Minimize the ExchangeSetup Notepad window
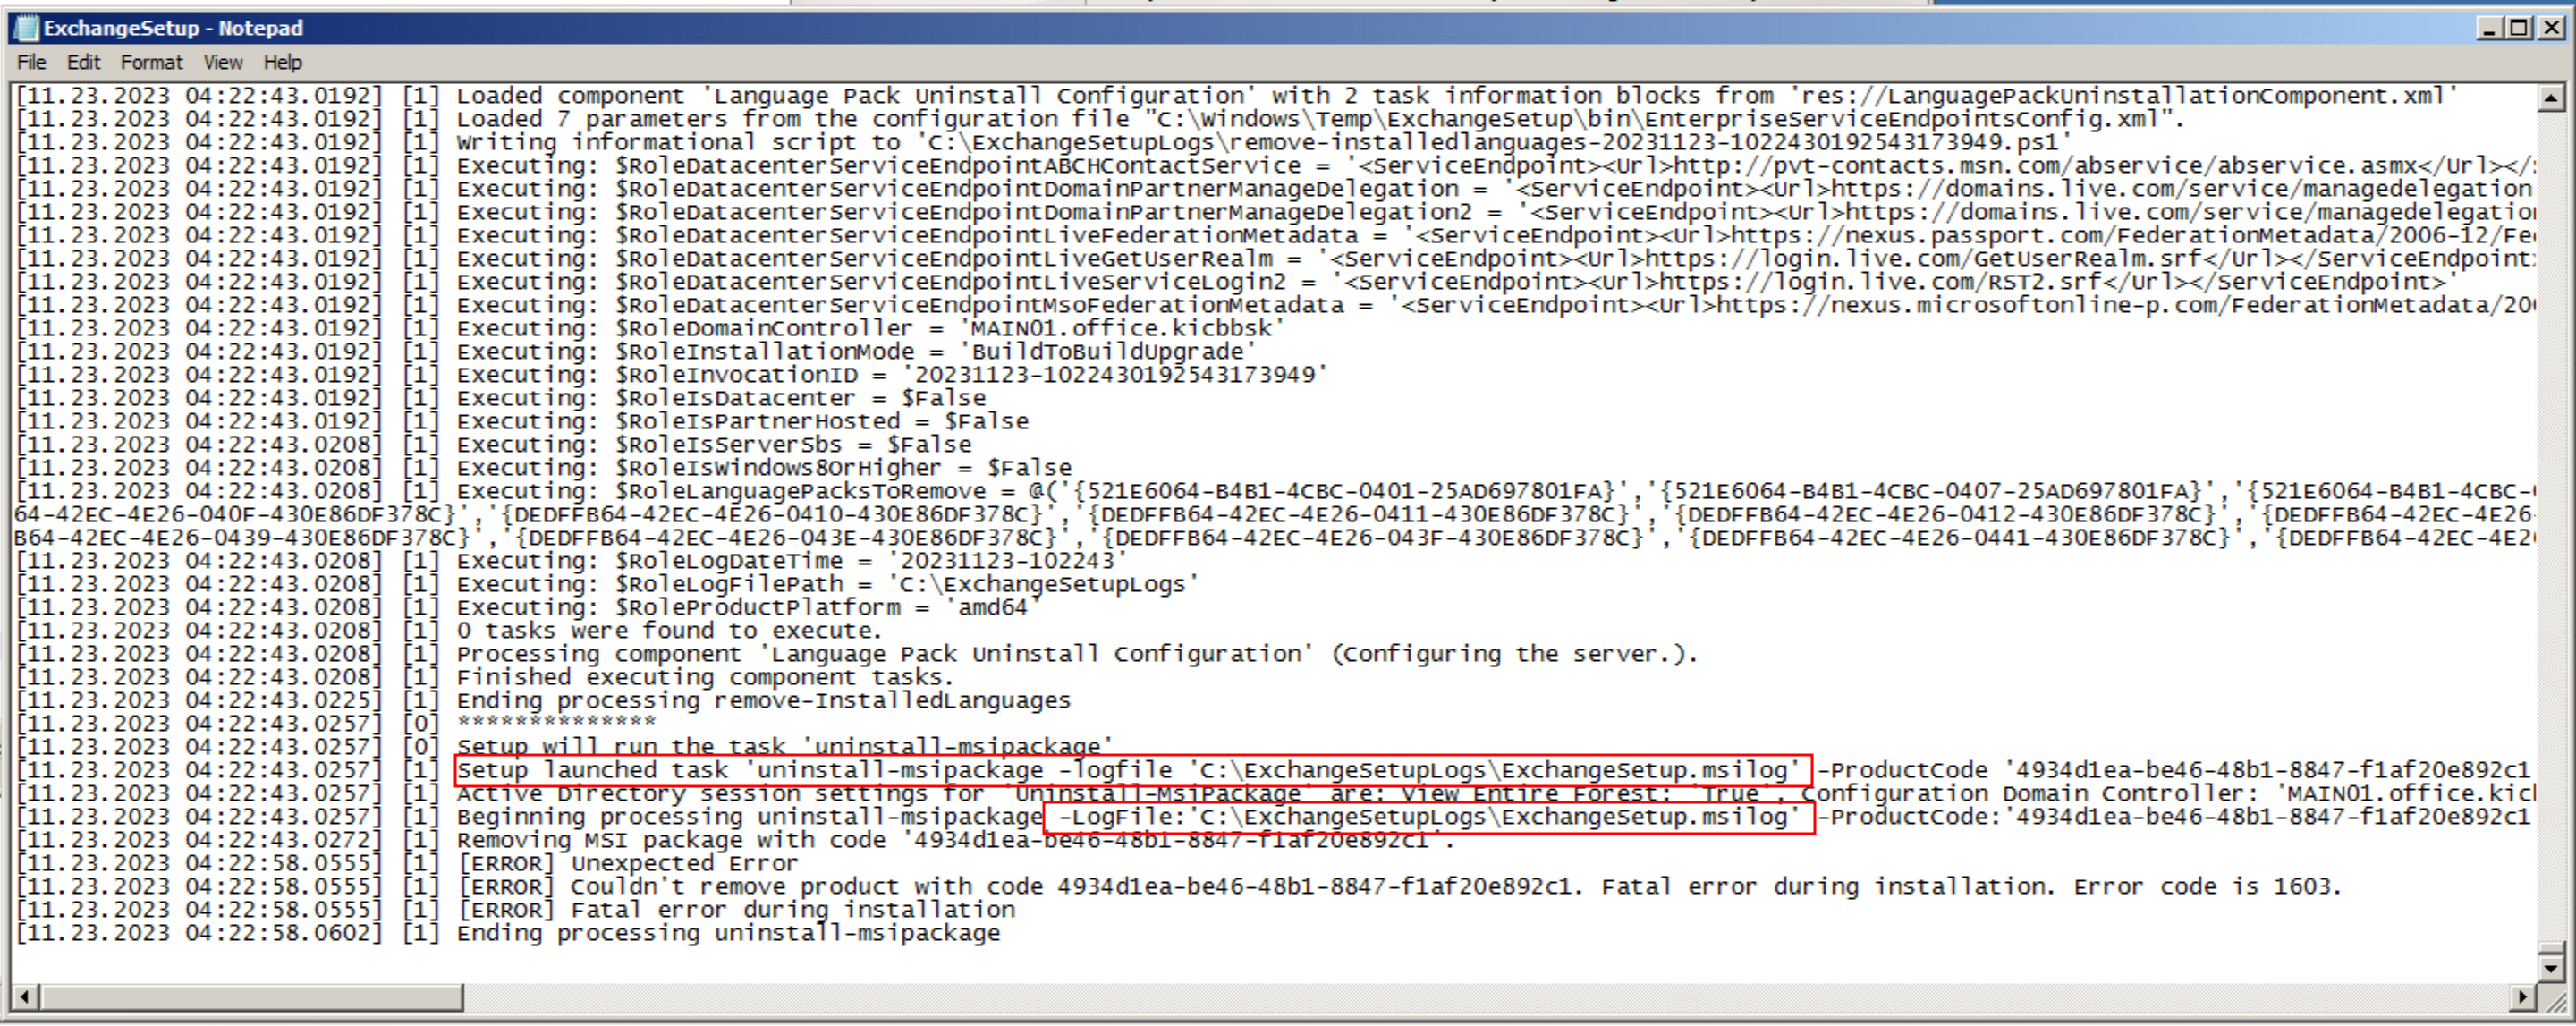The height and width of the screenshot is (1026, 2576). pyautogui.click(x=2490, y=28)
